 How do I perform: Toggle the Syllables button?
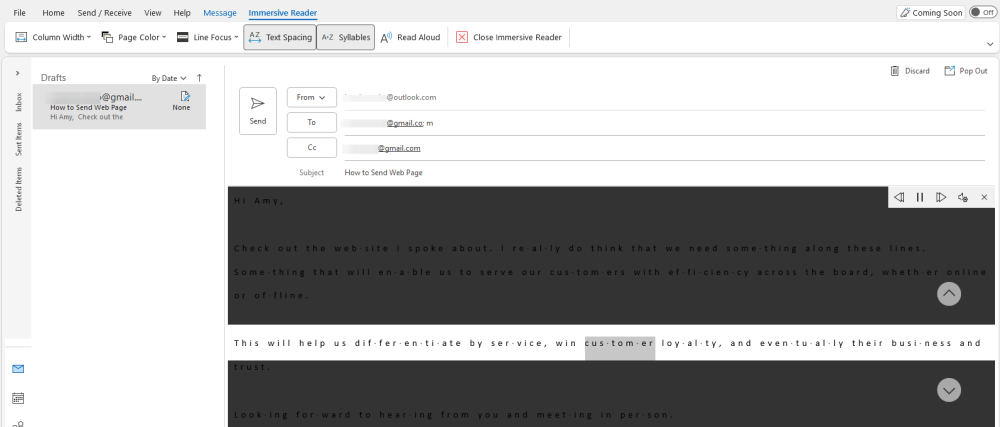(345, 37)
